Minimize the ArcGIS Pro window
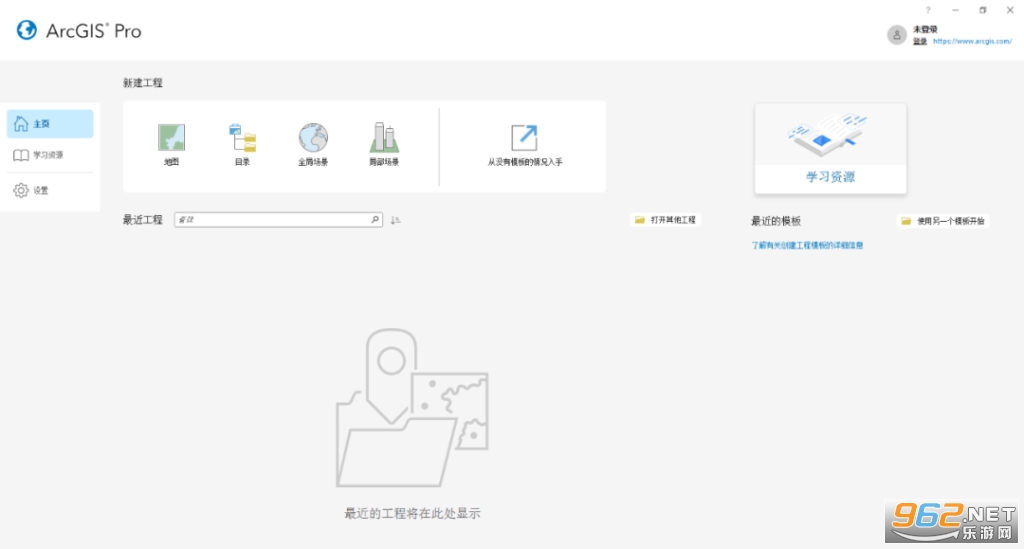1024x549 pixels. click(x=955, y=10)
